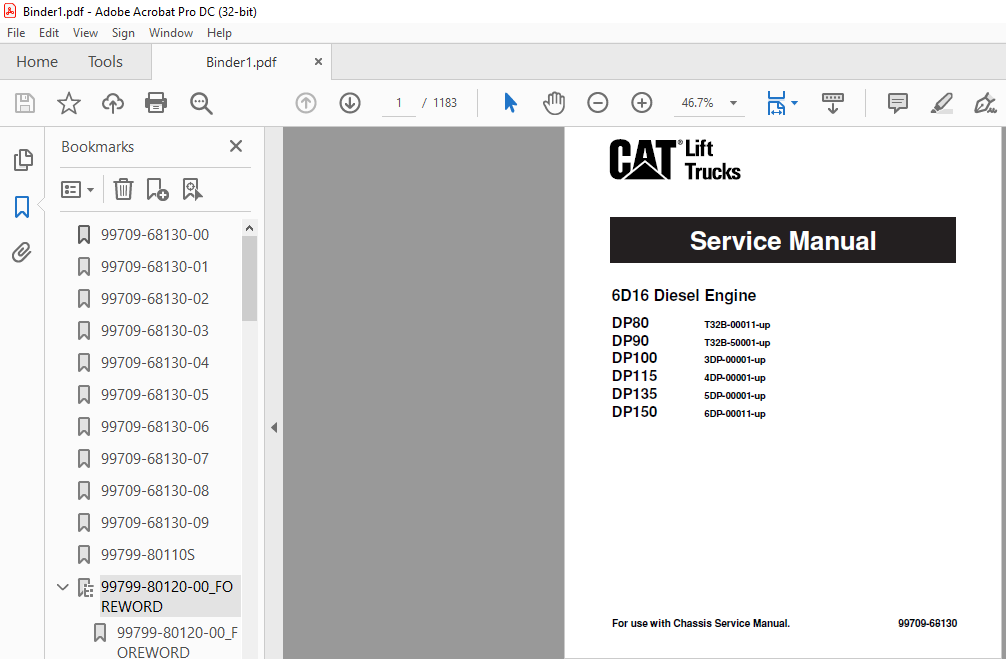Click the T32B-00011-up serial number

737,325
